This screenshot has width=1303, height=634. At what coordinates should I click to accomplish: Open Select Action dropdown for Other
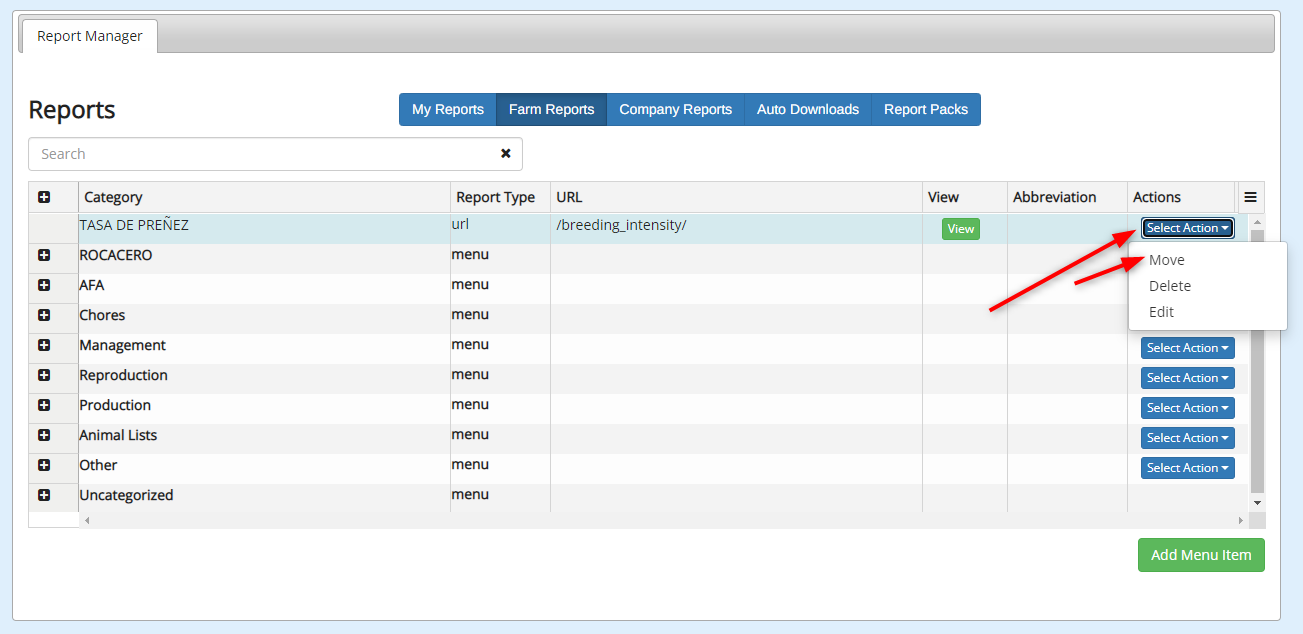coord(1187,468)
